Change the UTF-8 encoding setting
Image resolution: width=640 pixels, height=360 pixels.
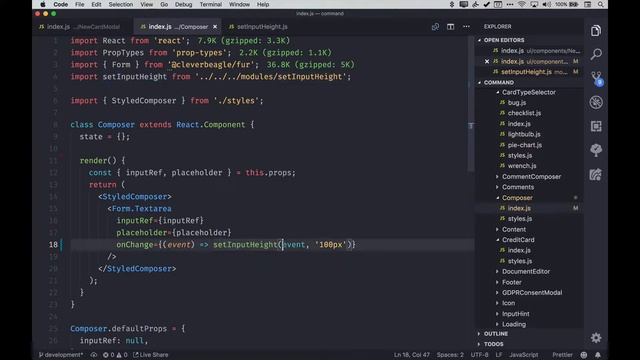coord(479,355)
